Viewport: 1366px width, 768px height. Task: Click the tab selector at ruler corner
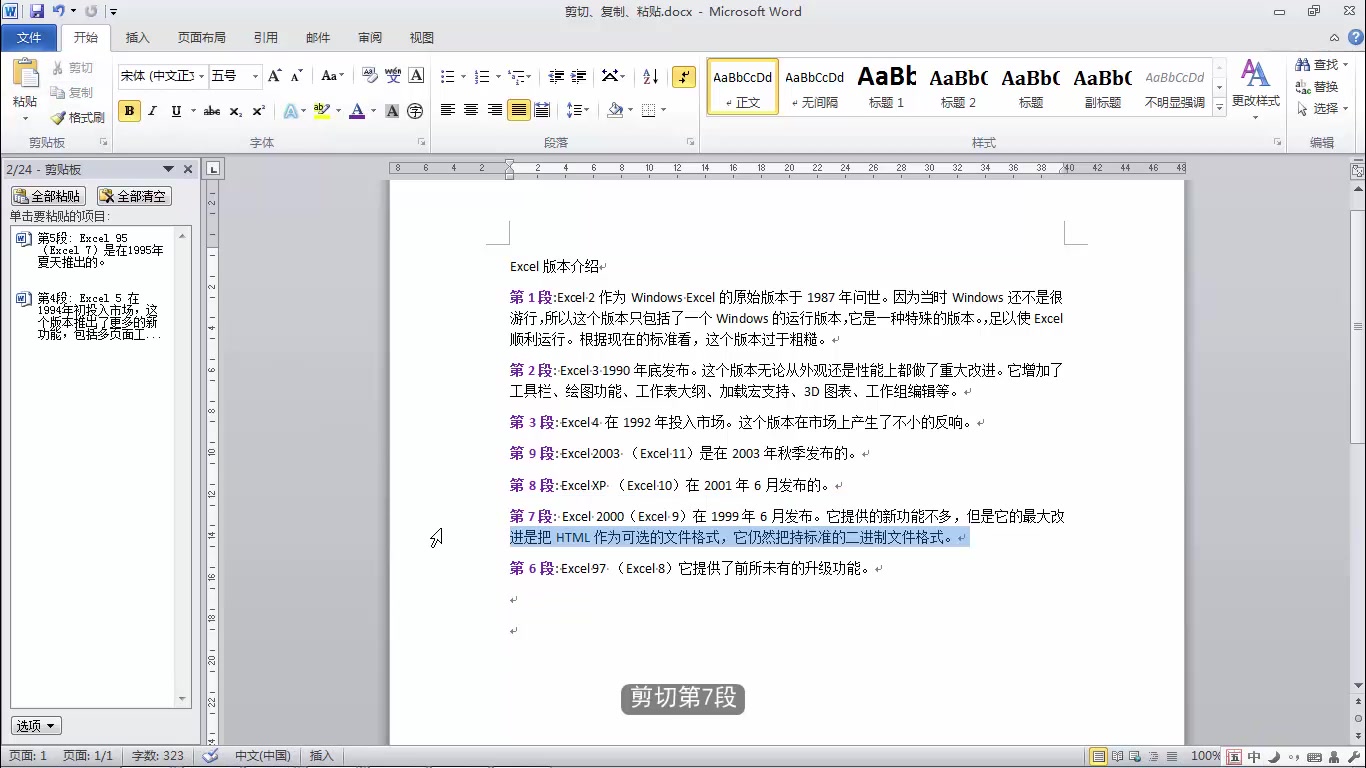214,169
